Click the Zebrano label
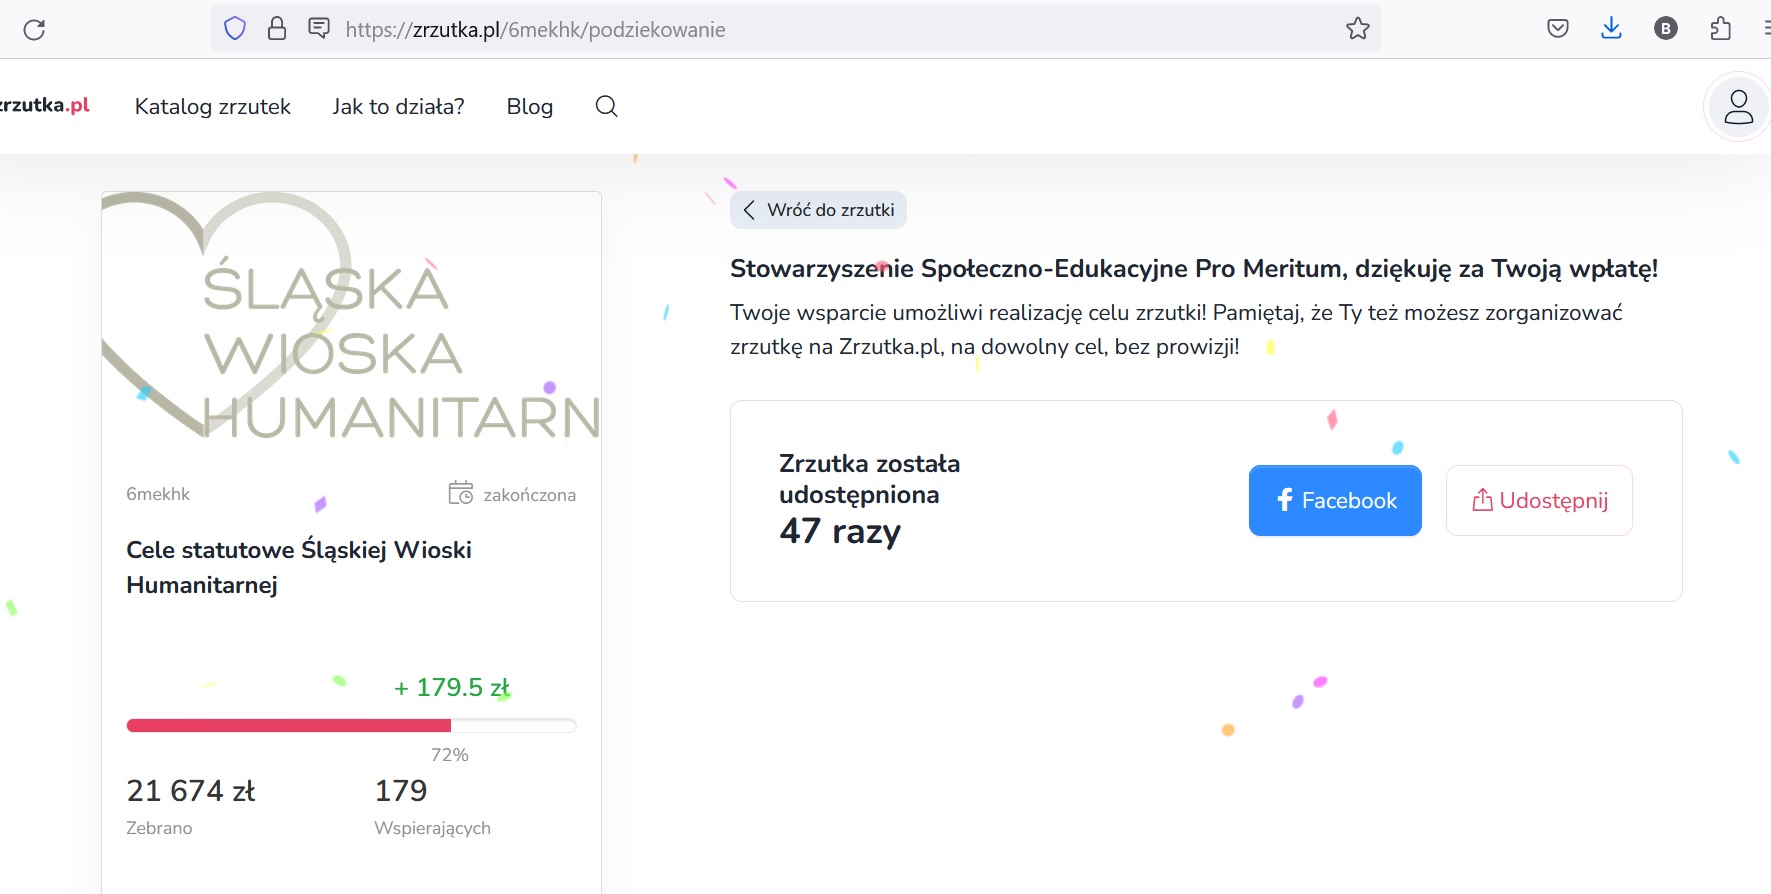Viewport: 1771px width, 894px height. coord(159,828)
